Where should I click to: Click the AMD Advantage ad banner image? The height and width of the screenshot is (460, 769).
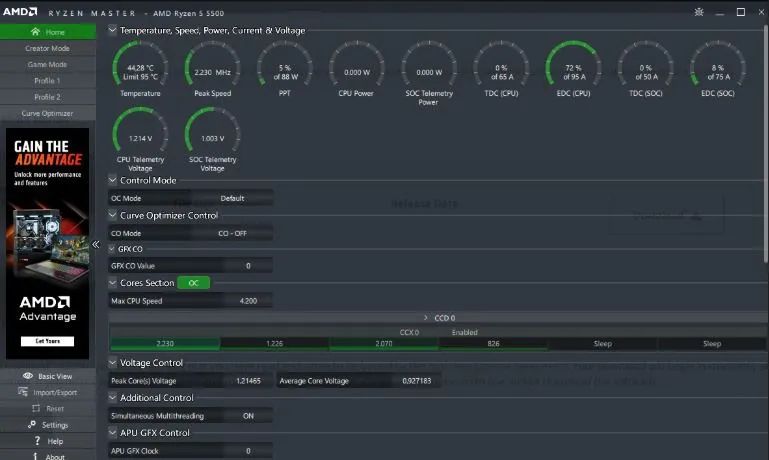click(x=48, y=243)
